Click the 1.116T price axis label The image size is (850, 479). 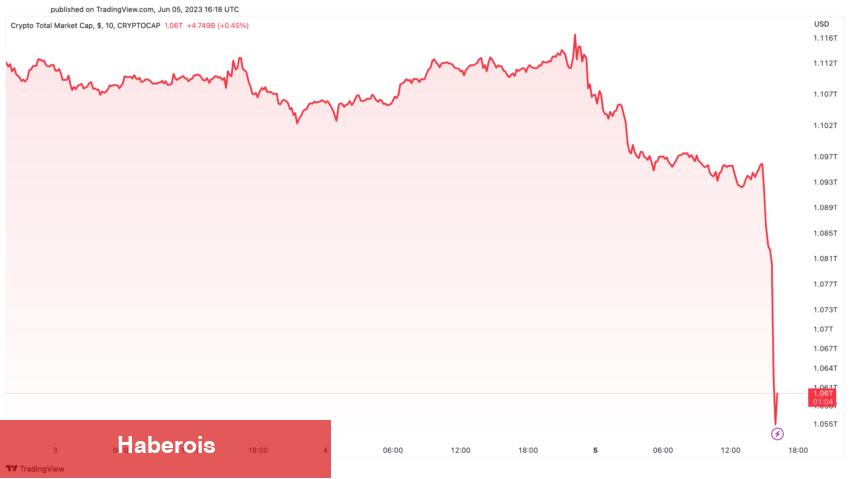825,38
